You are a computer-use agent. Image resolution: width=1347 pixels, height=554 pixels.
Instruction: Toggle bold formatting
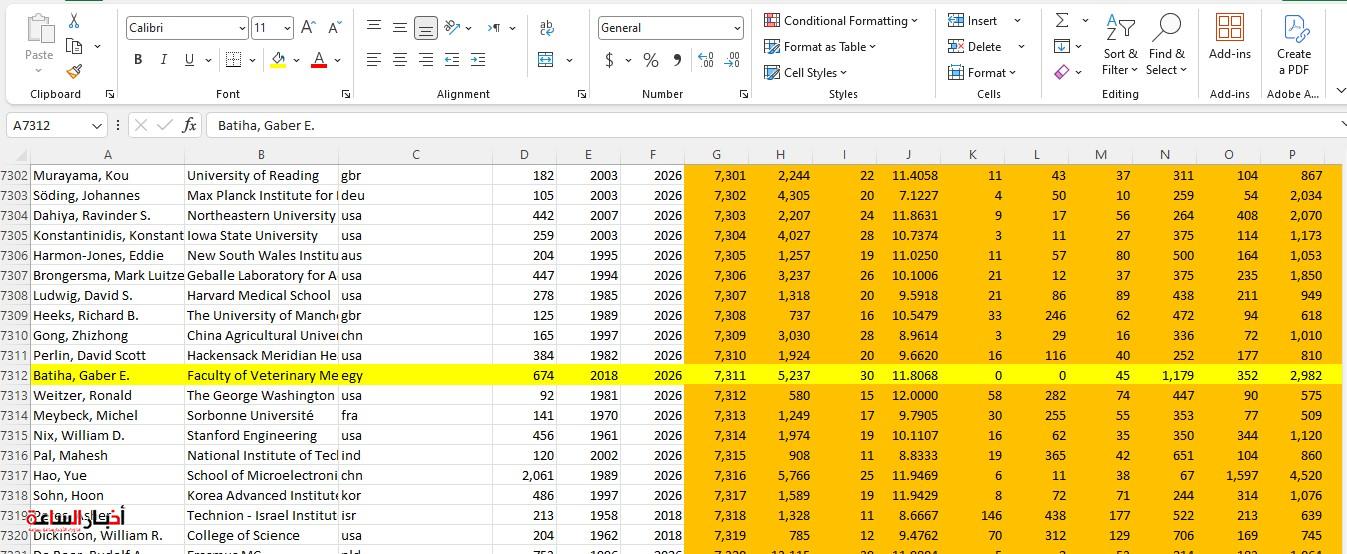[138, 60]
